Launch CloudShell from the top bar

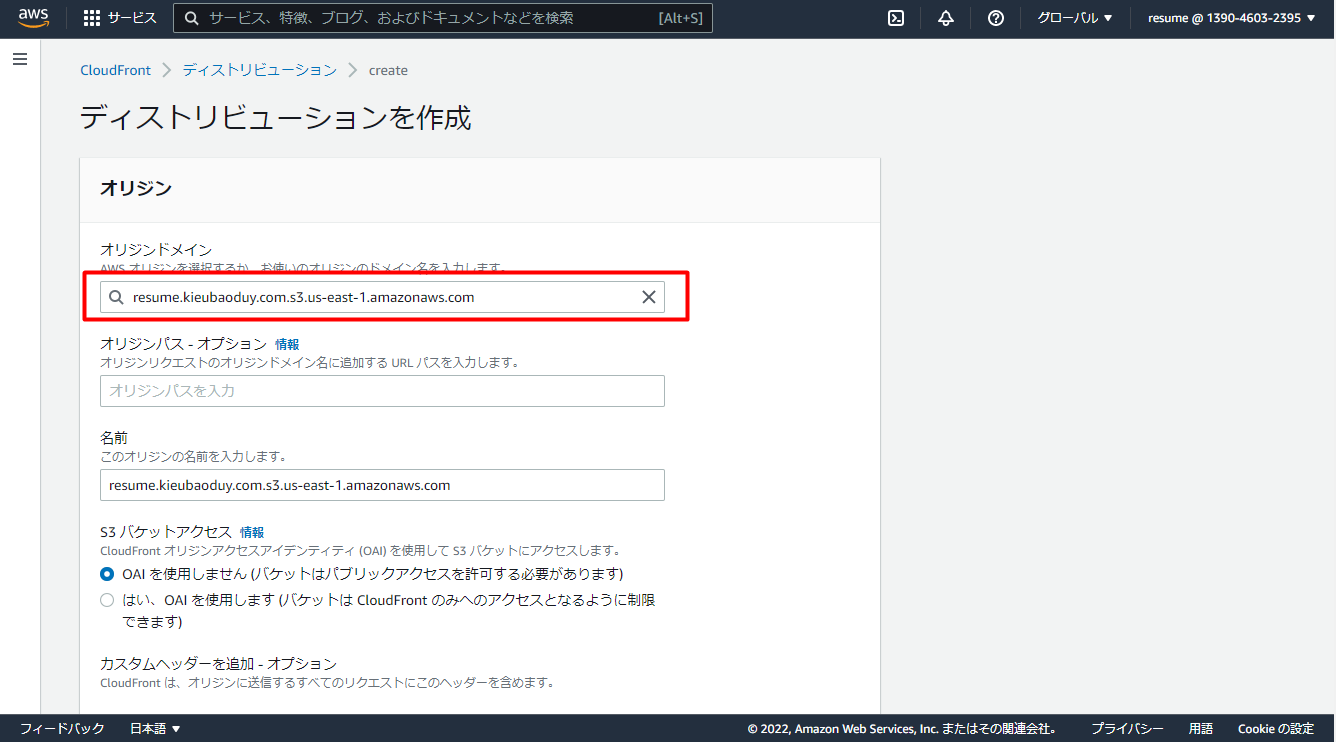[x=897, y=18]
